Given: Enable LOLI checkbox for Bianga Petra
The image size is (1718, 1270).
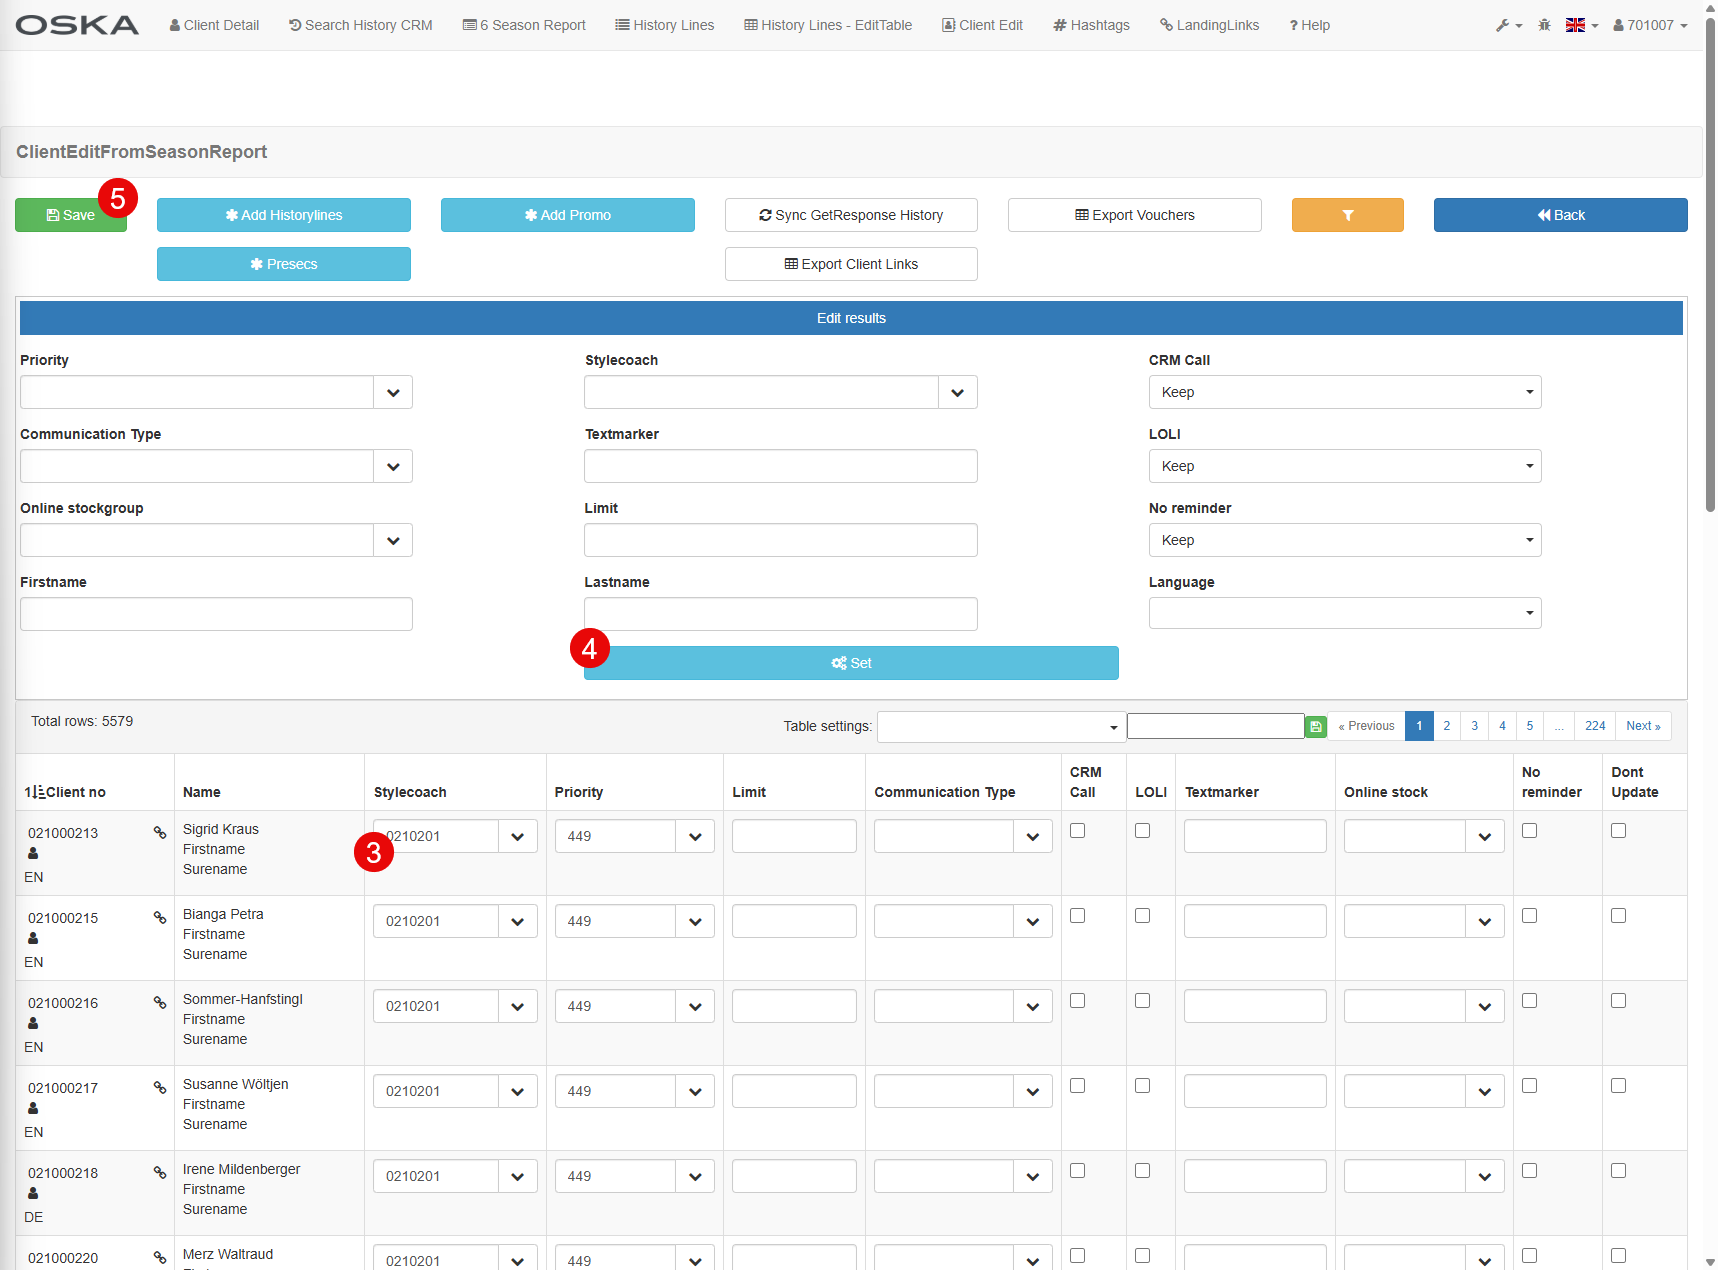Looking at the screenshot, I should [x=1143, y=916].
